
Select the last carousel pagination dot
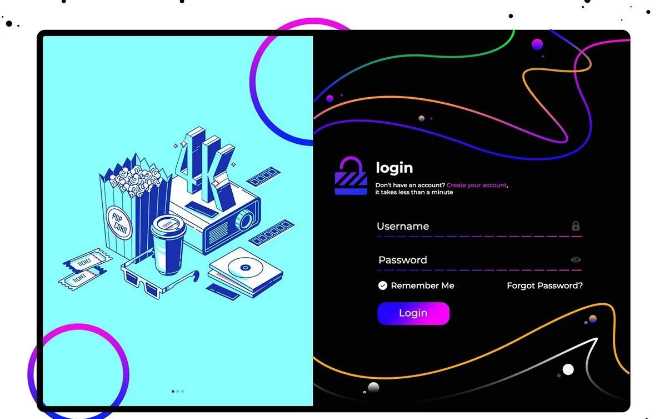coord(183,391)
